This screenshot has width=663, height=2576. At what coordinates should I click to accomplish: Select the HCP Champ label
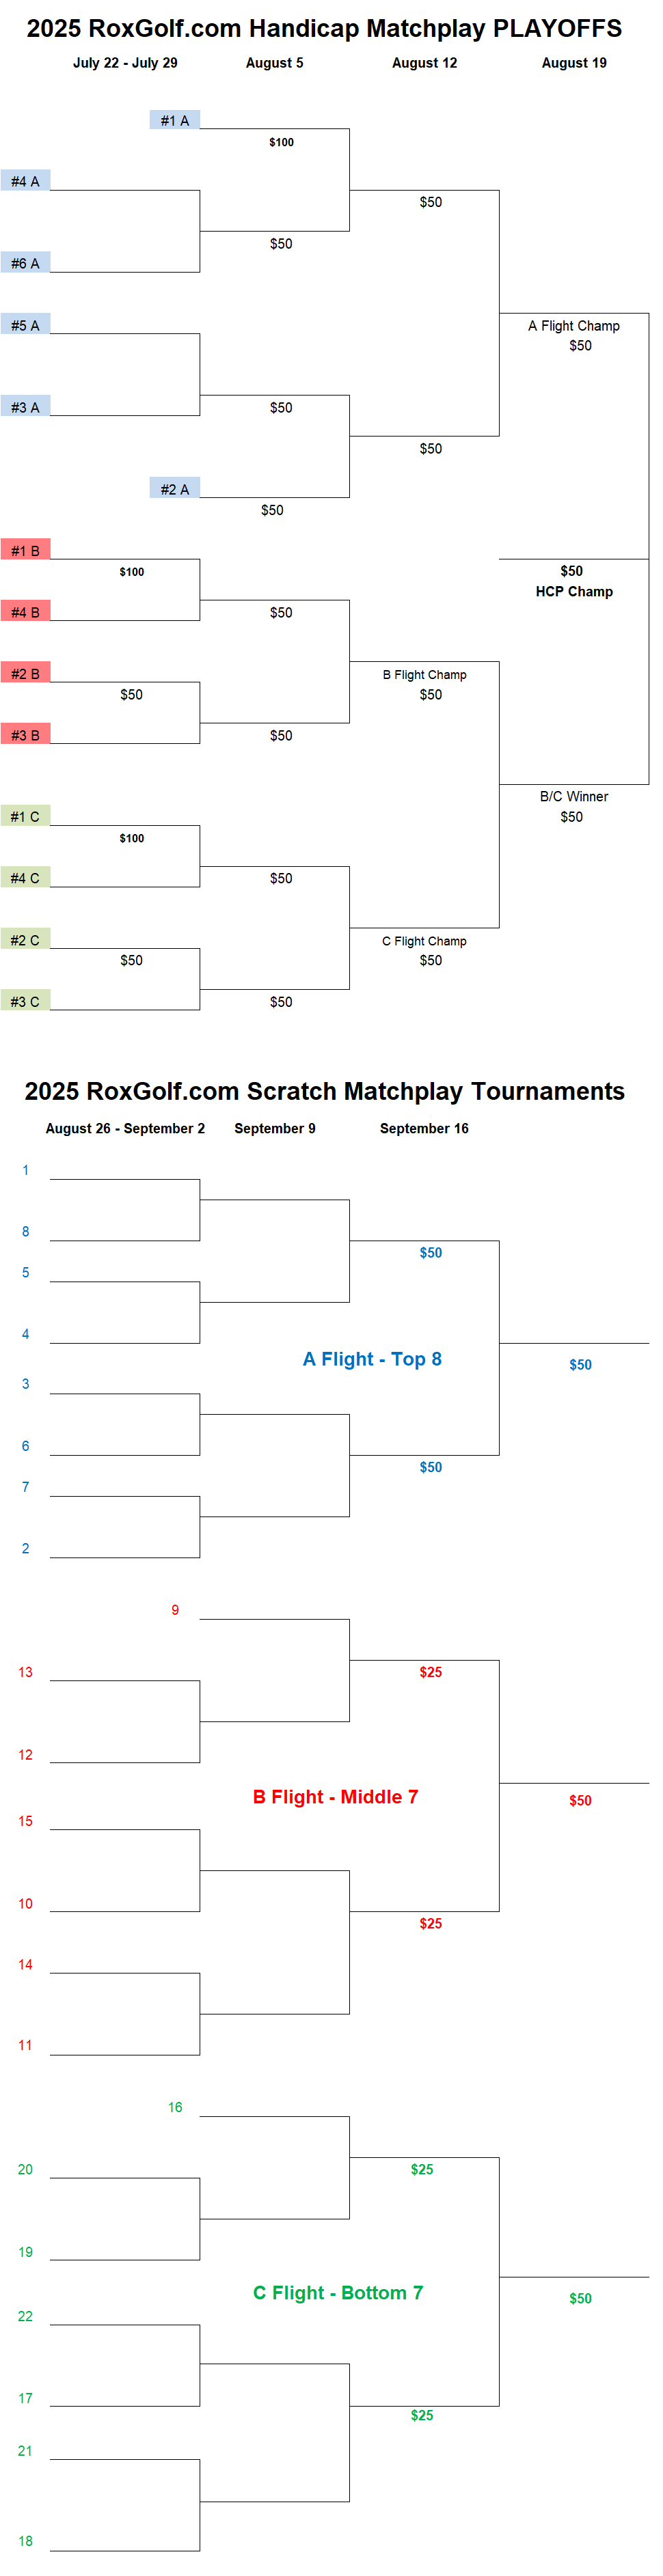574,592
